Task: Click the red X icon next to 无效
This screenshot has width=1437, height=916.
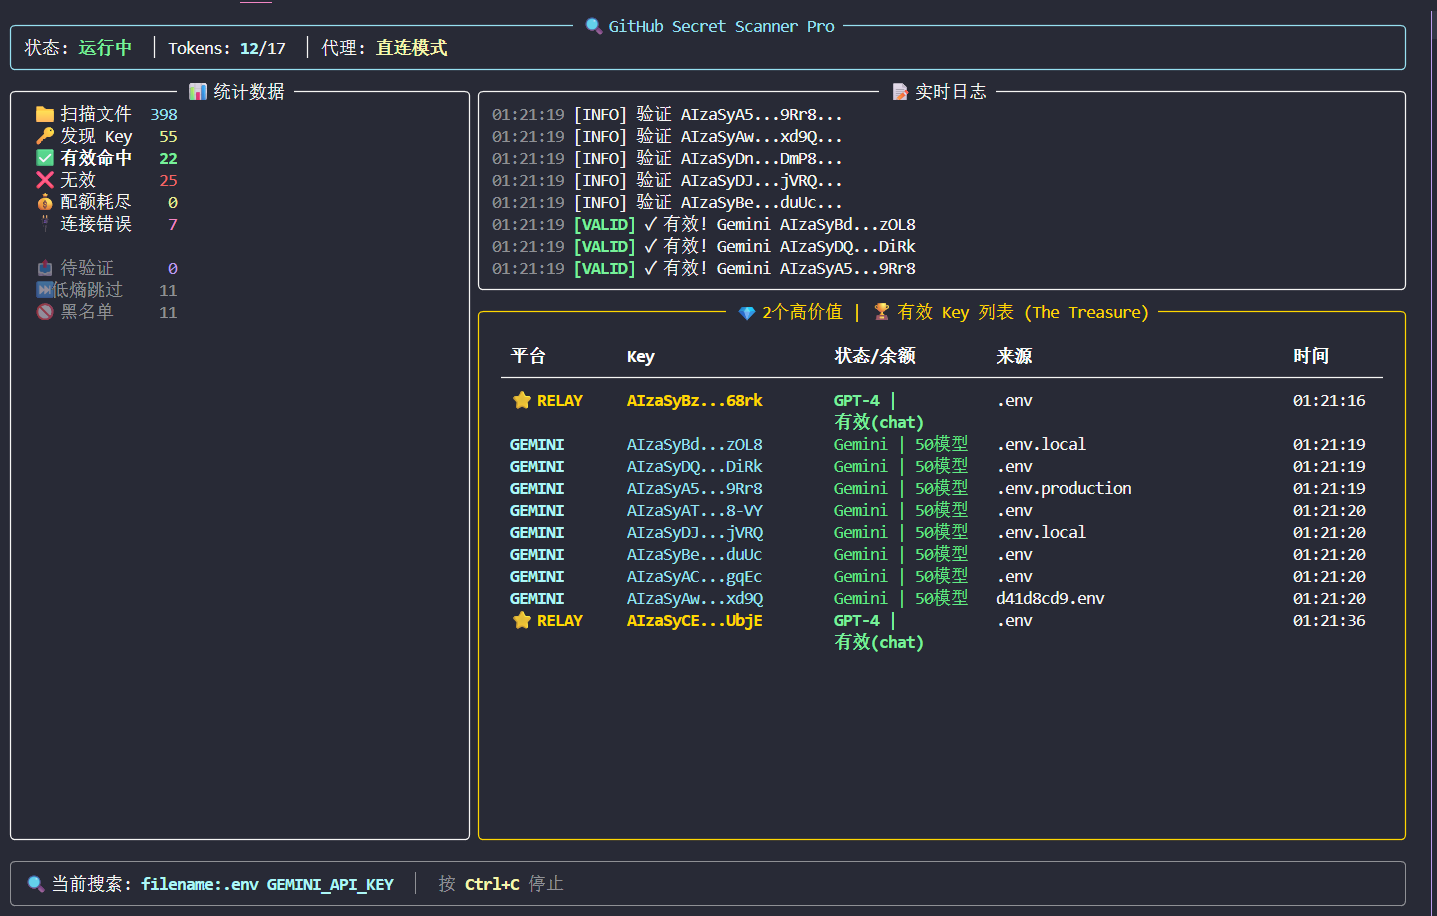Action: [x=45, y=180]
